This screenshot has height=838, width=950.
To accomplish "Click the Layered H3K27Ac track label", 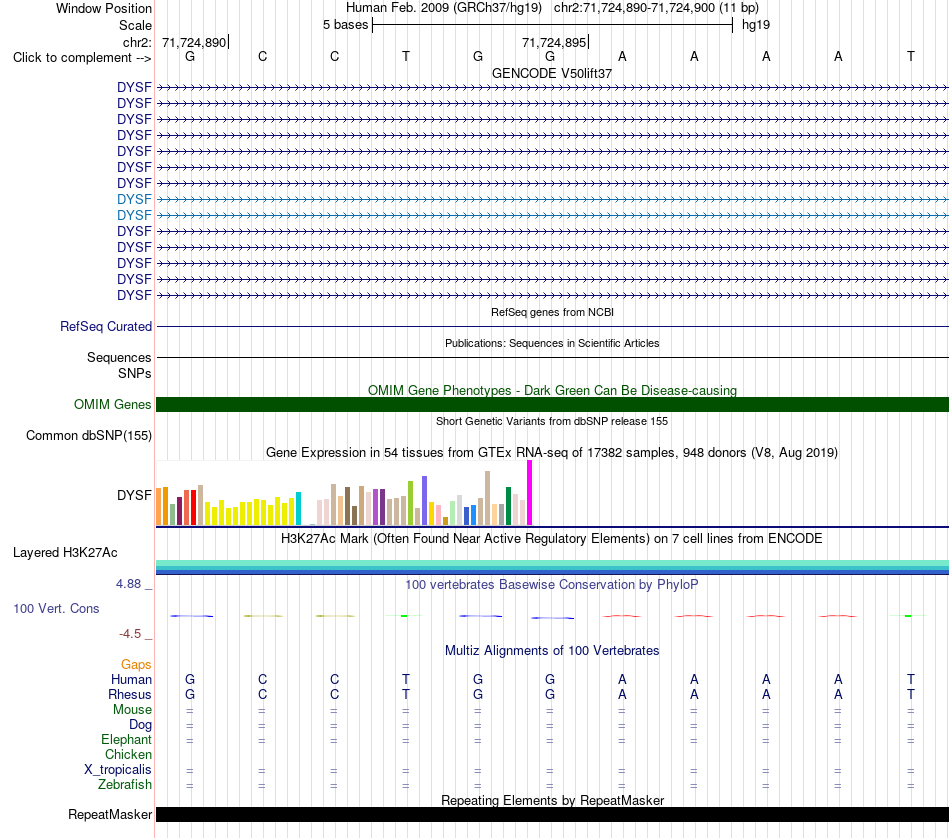I will (65, 553).
